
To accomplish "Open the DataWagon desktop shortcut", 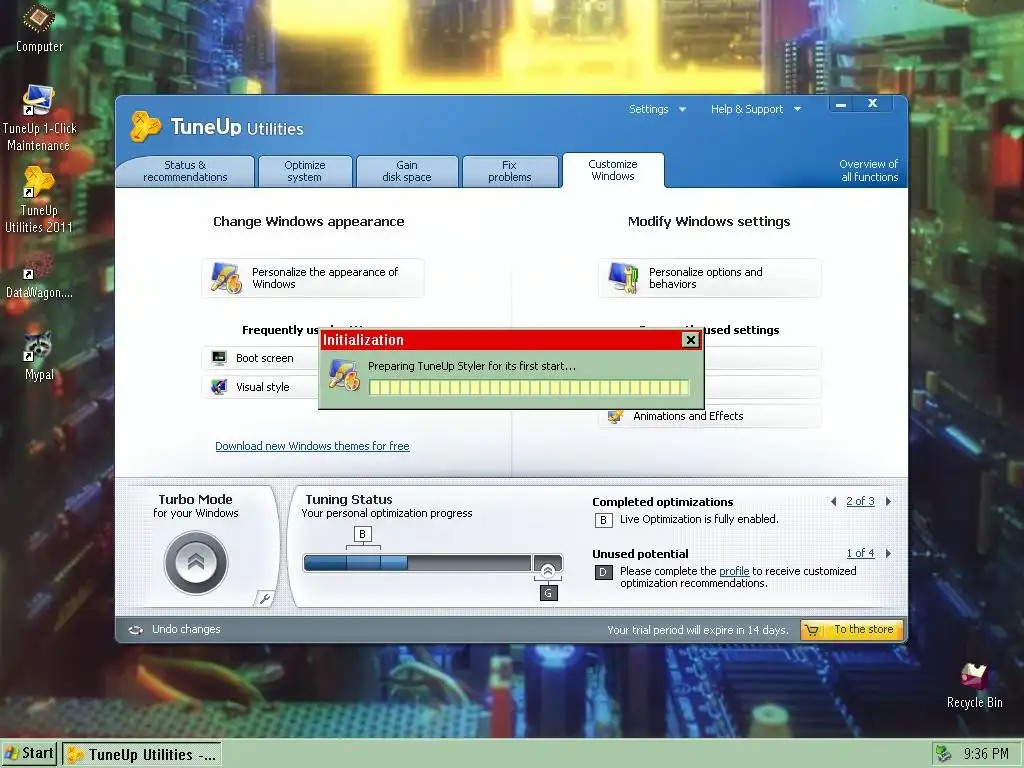I will pyautogui.click(x=39, y=277).
